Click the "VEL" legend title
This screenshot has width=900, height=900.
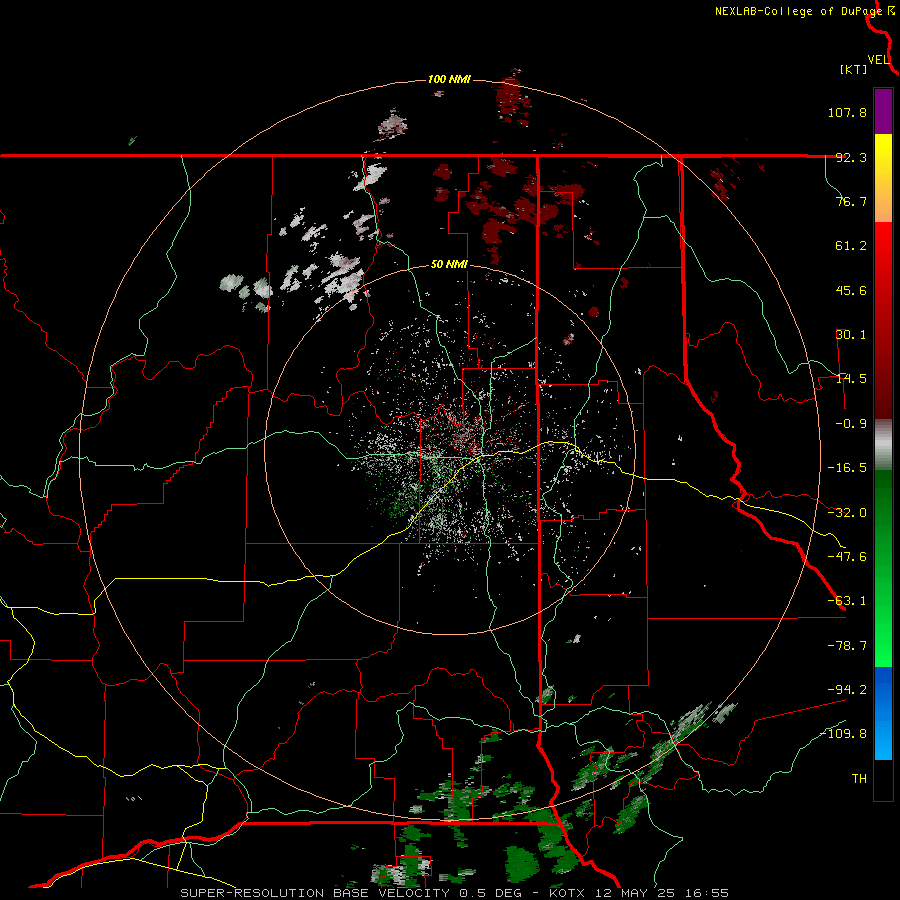[x=878, y=60]
